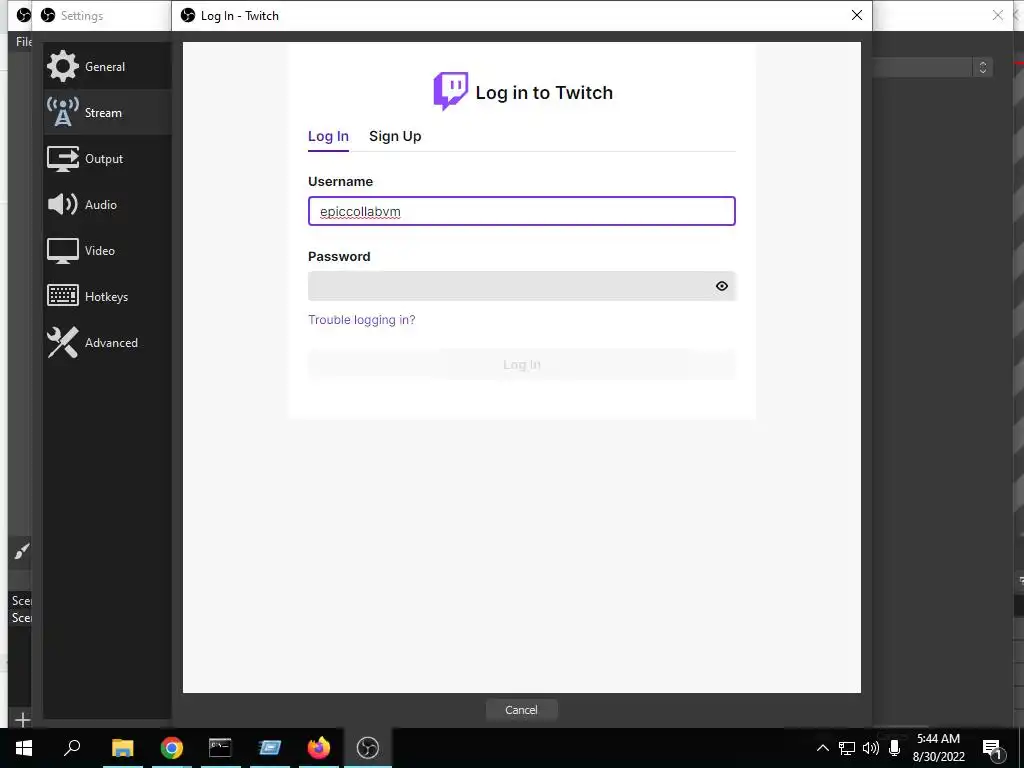The image size is (1024, 768).
Task: Open network status tray icon
Action: pyautogui.click(x=847, y=748)
